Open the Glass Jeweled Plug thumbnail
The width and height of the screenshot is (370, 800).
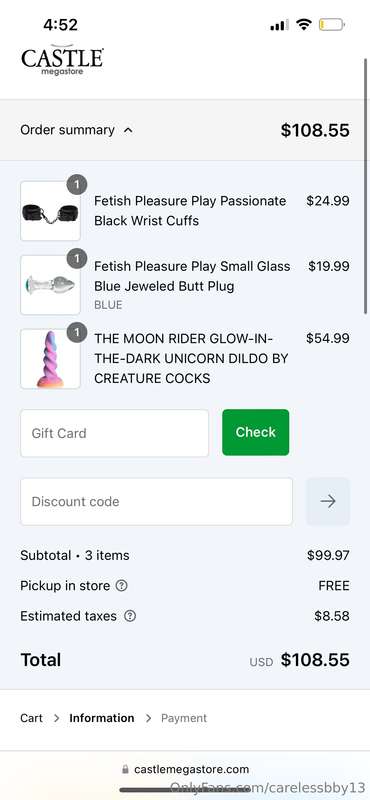coord(51,285)
